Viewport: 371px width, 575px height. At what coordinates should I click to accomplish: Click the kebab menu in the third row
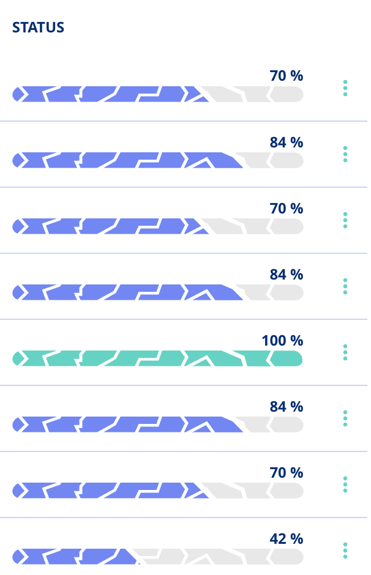tap(345, 220)
